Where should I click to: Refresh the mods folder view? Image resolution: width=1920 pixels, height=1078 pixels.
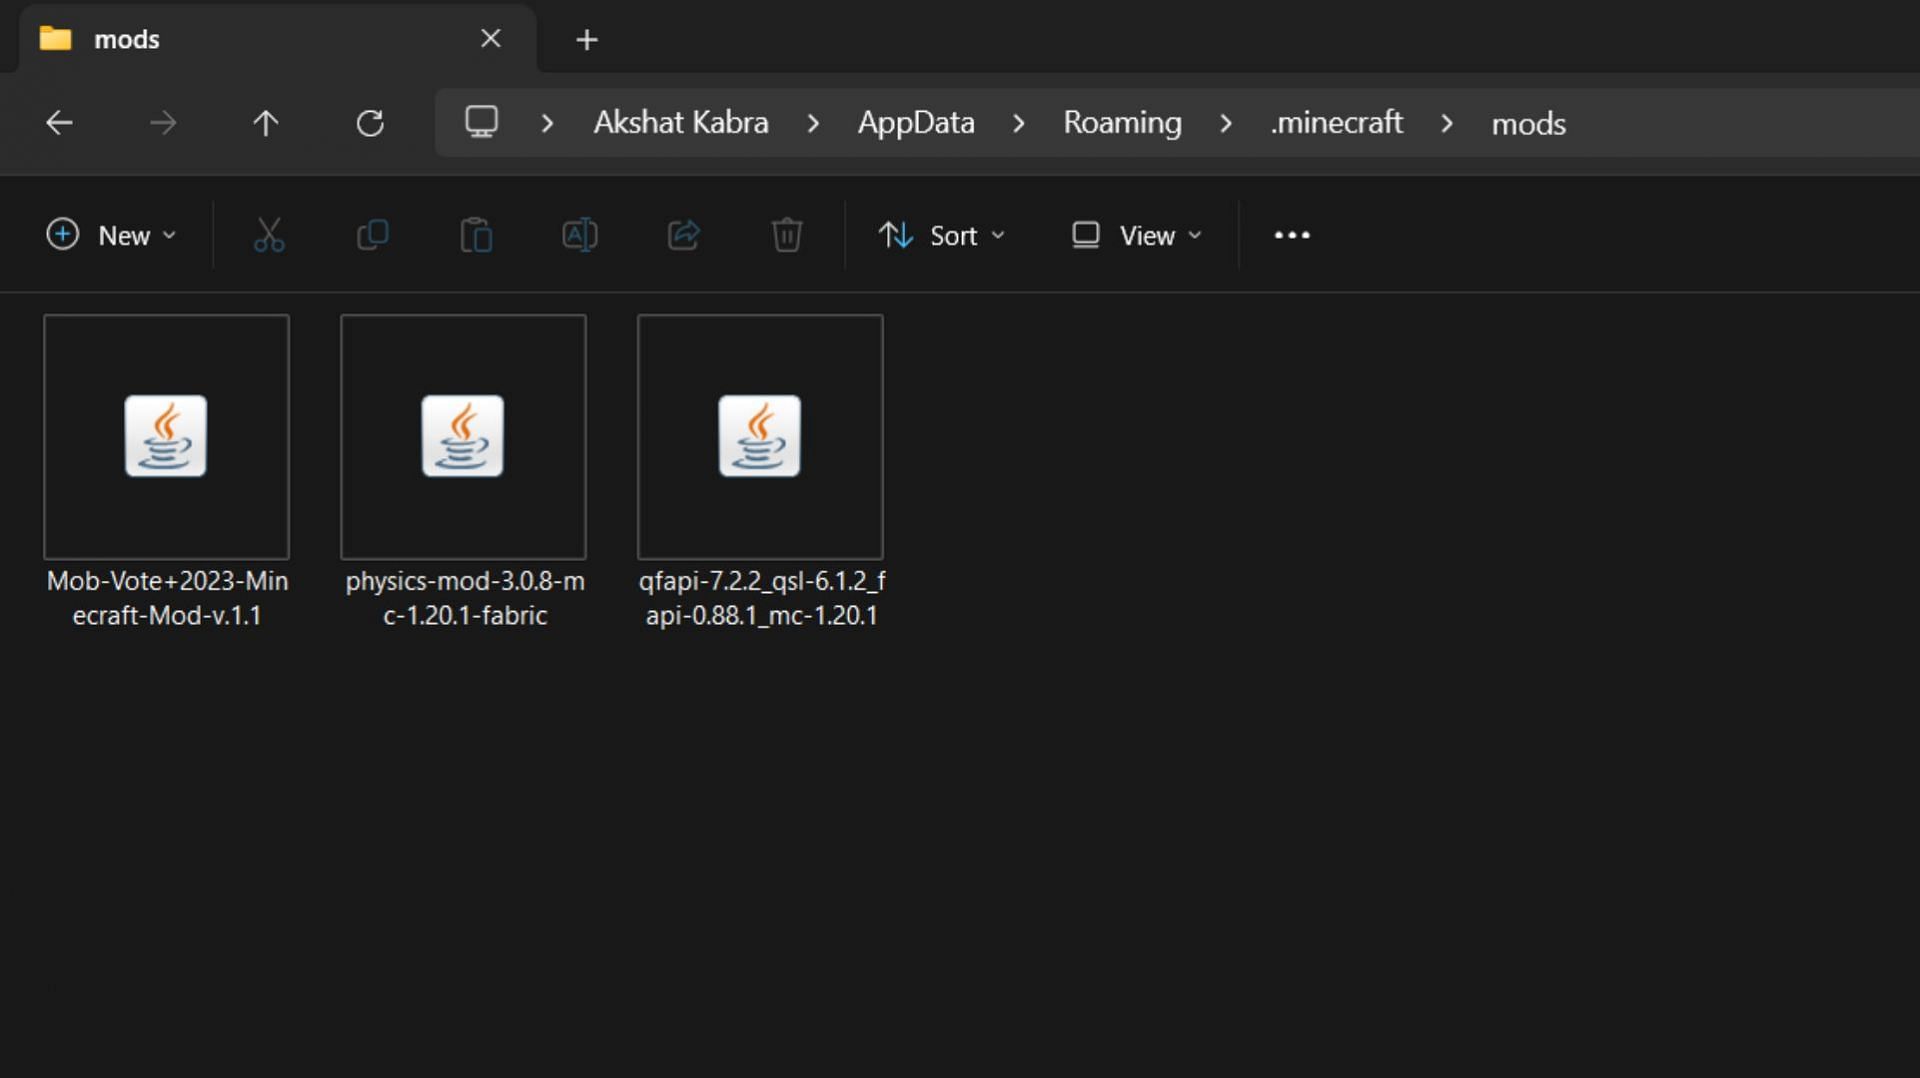(370, 123)
